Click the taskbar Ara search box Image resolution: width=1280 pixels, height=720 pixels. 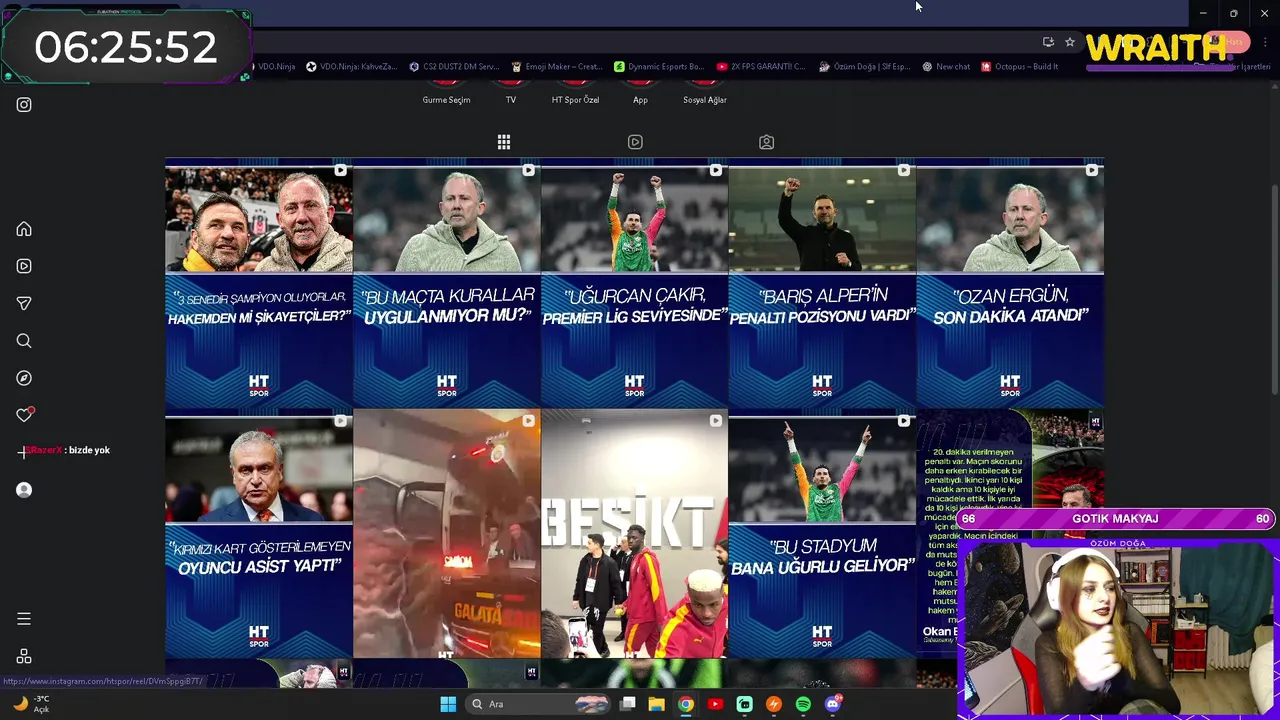540,704
